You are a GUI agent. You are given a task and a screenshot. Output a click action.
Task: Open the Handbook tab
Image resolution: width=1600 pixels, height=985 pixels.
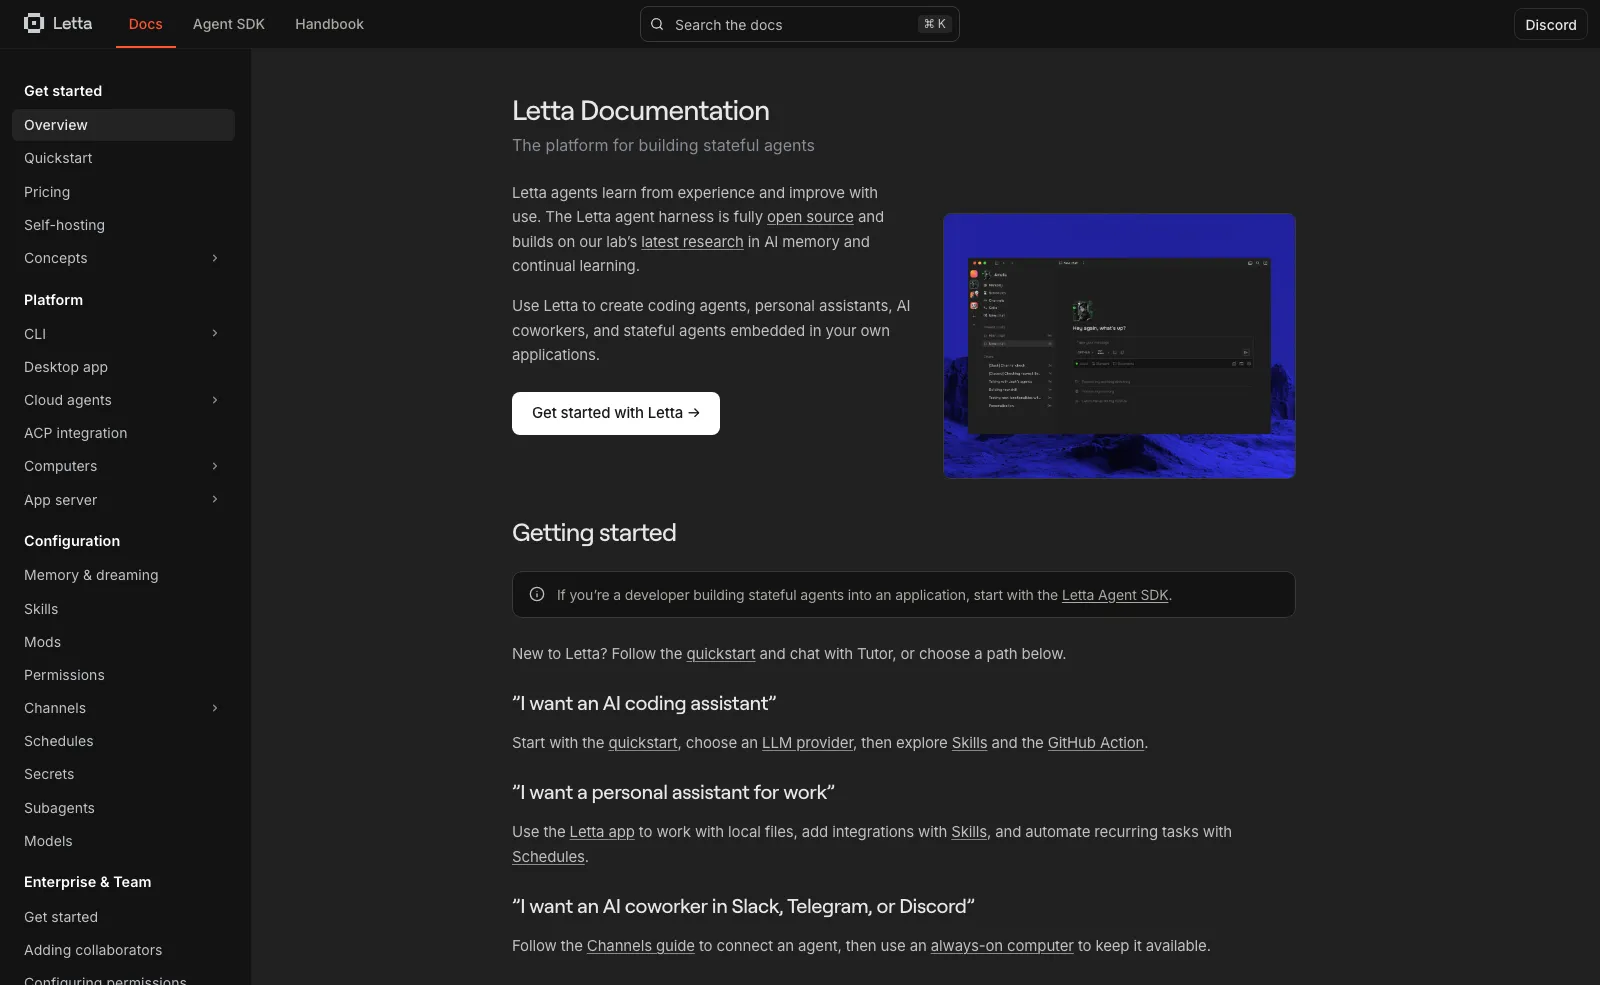[x=329, y=24]
